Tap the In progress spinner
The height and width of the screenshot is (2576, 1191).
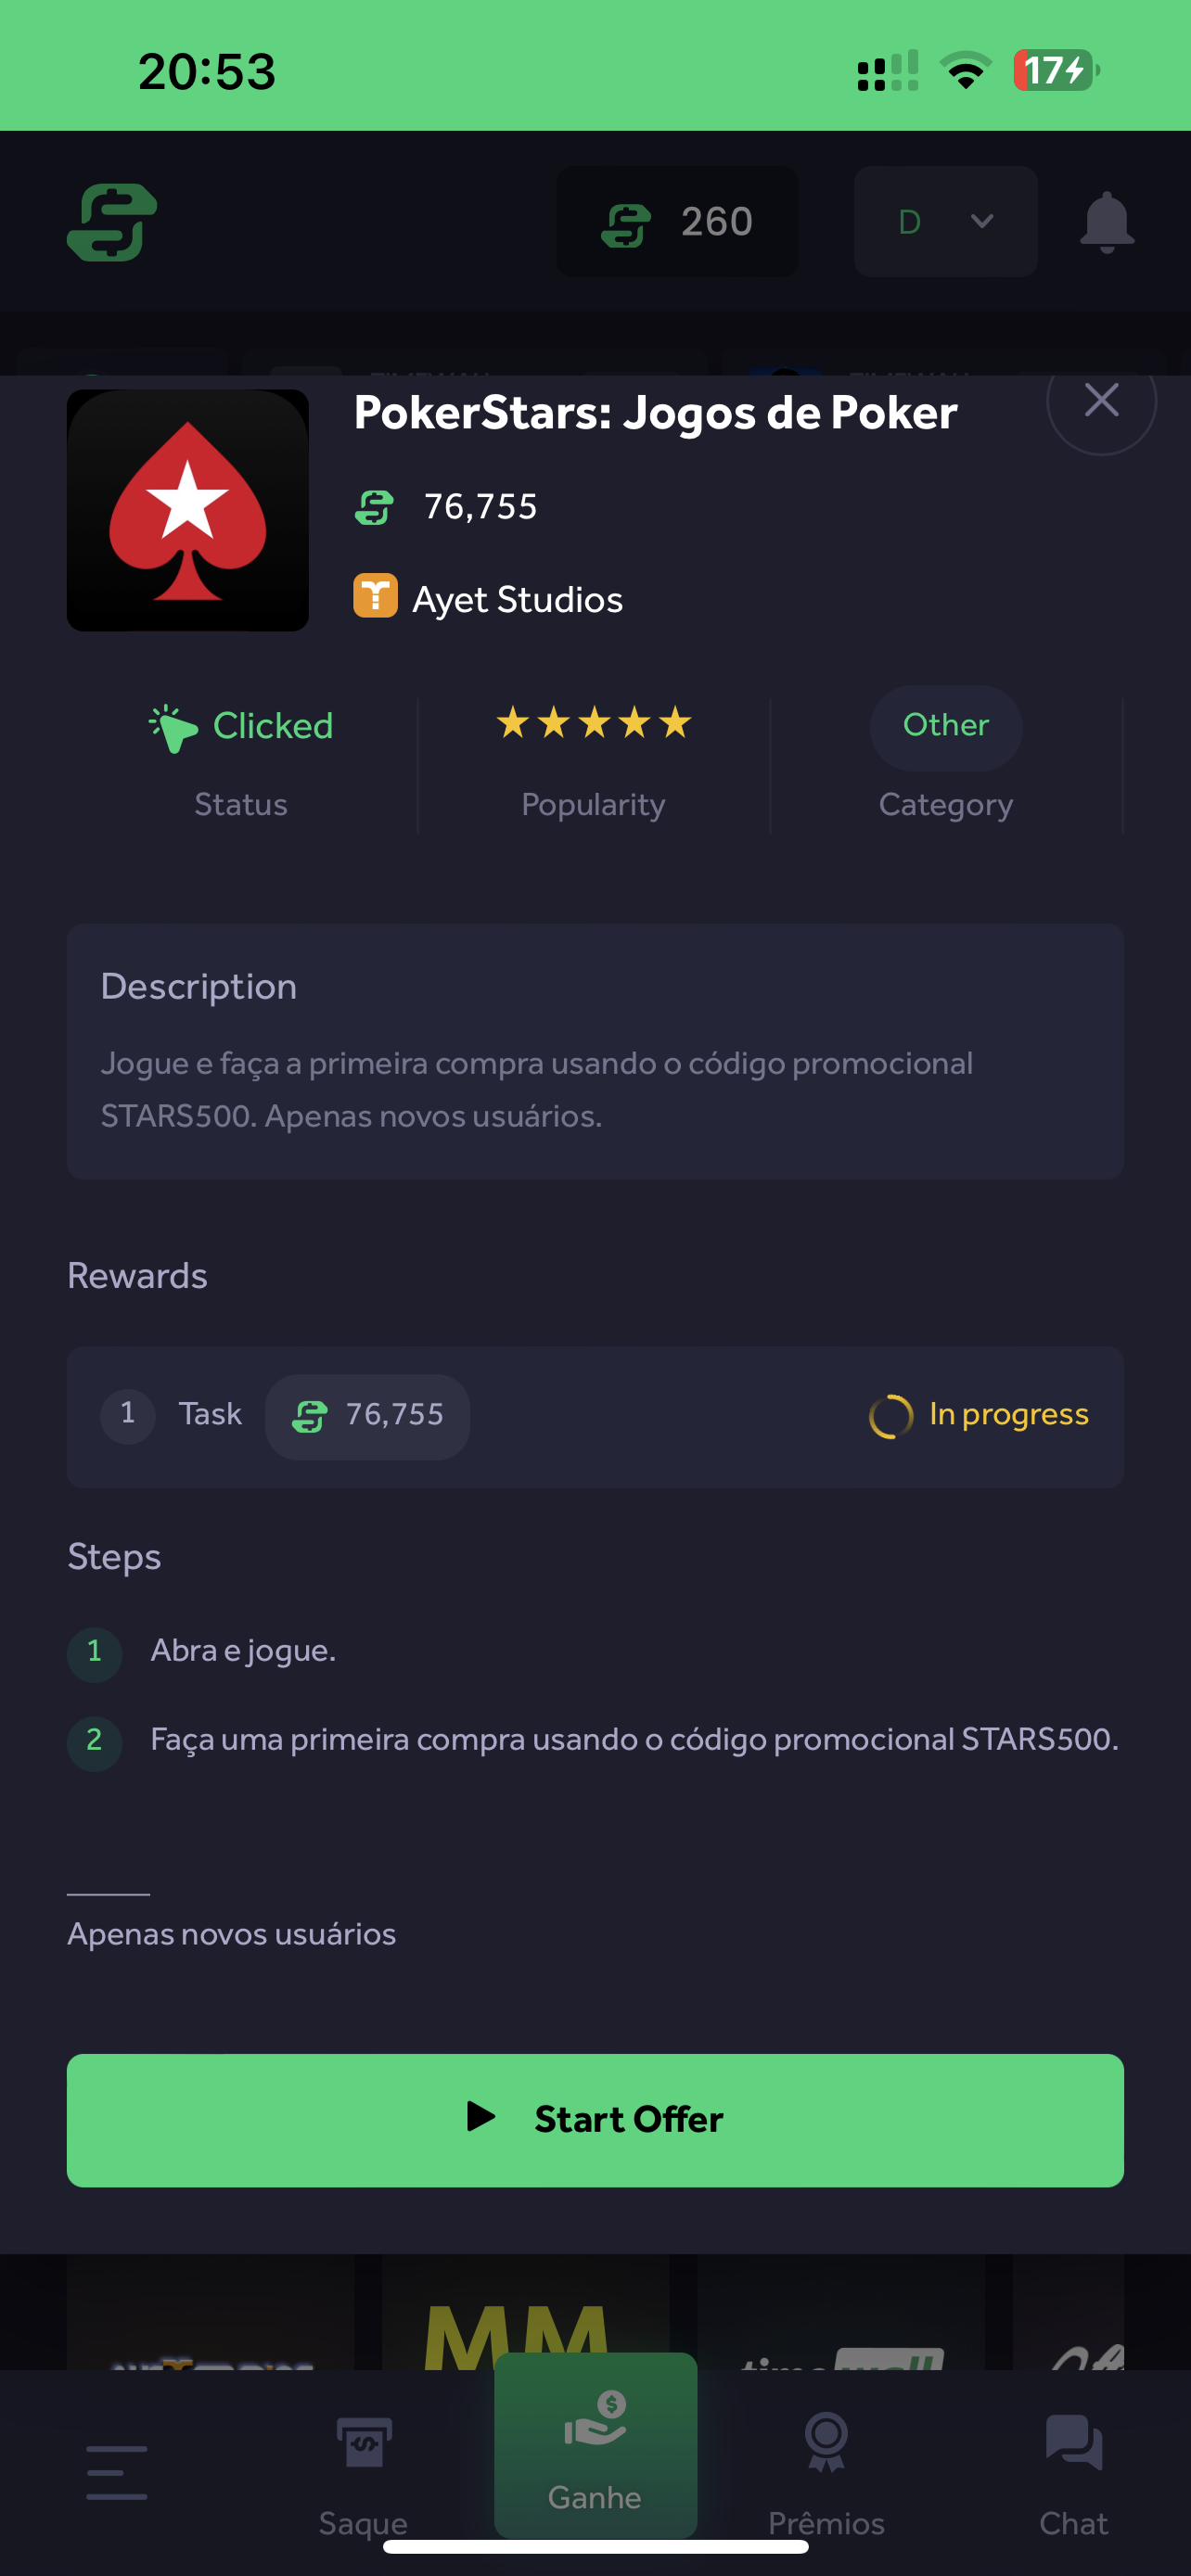coord(890,1416)
